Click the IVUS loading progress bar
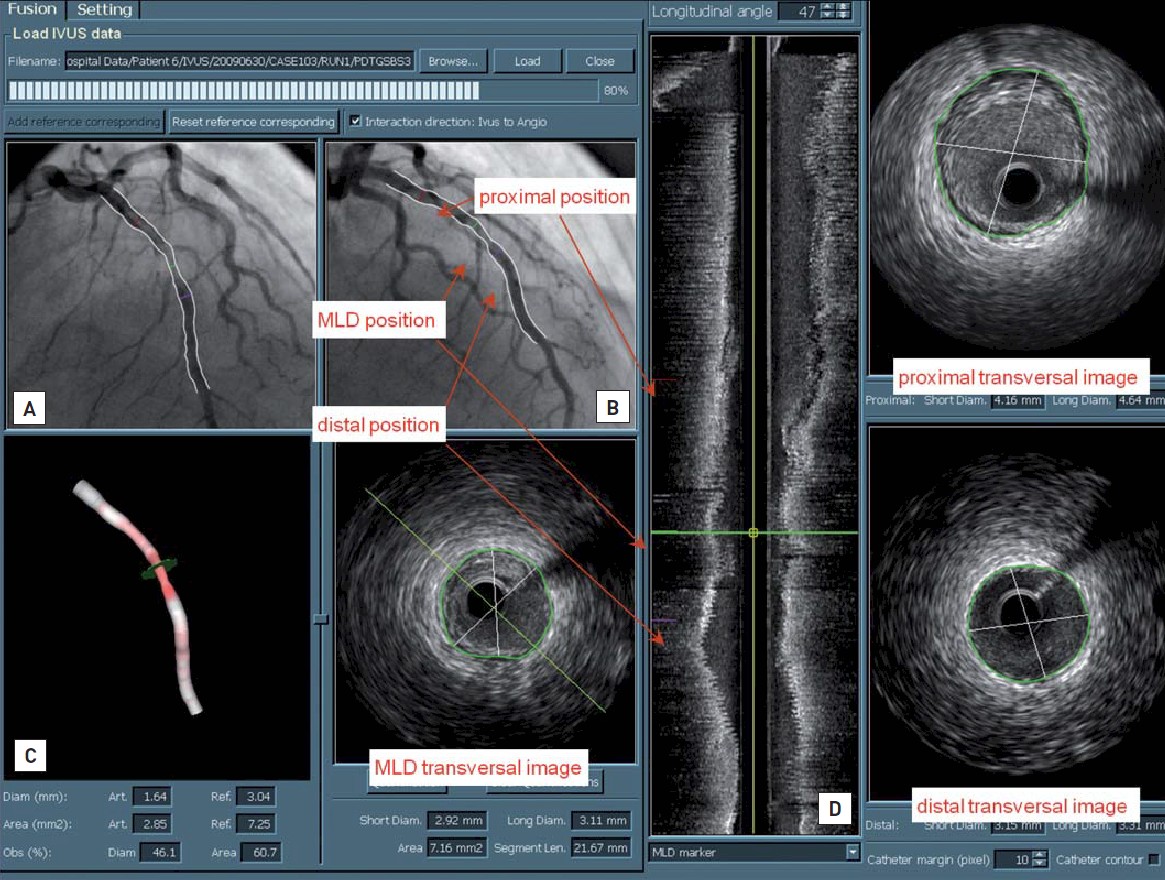Screen dimensions: 1165x880 click(x=300, y=90)
